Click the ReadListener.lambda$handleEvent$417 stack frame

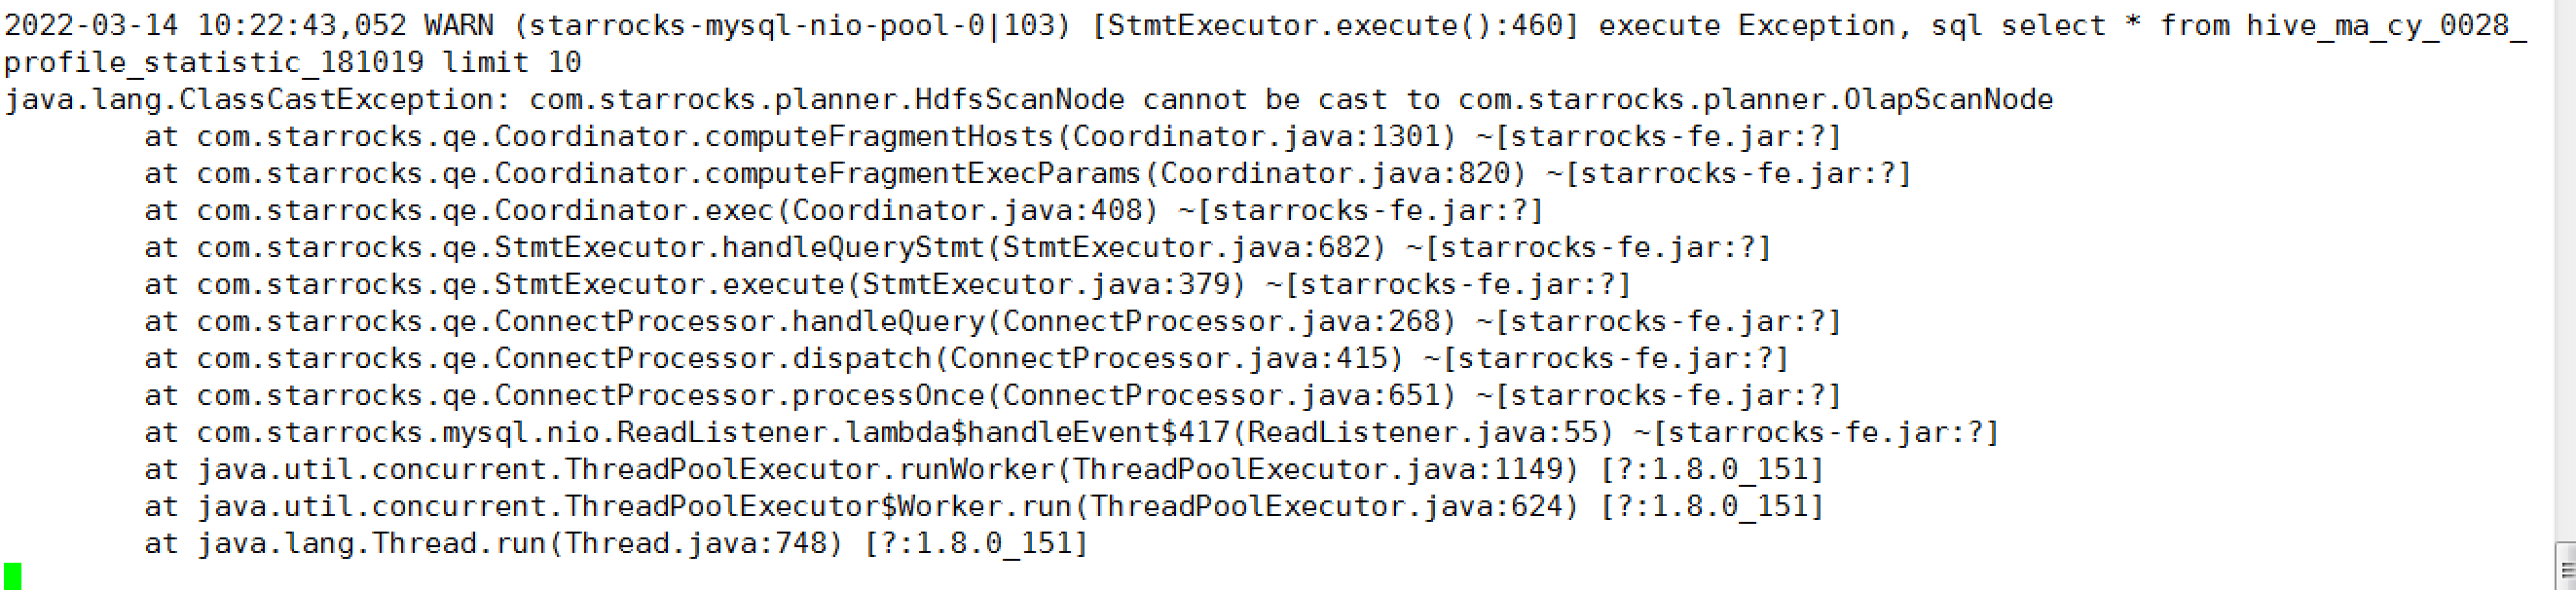tap(922, 432)
